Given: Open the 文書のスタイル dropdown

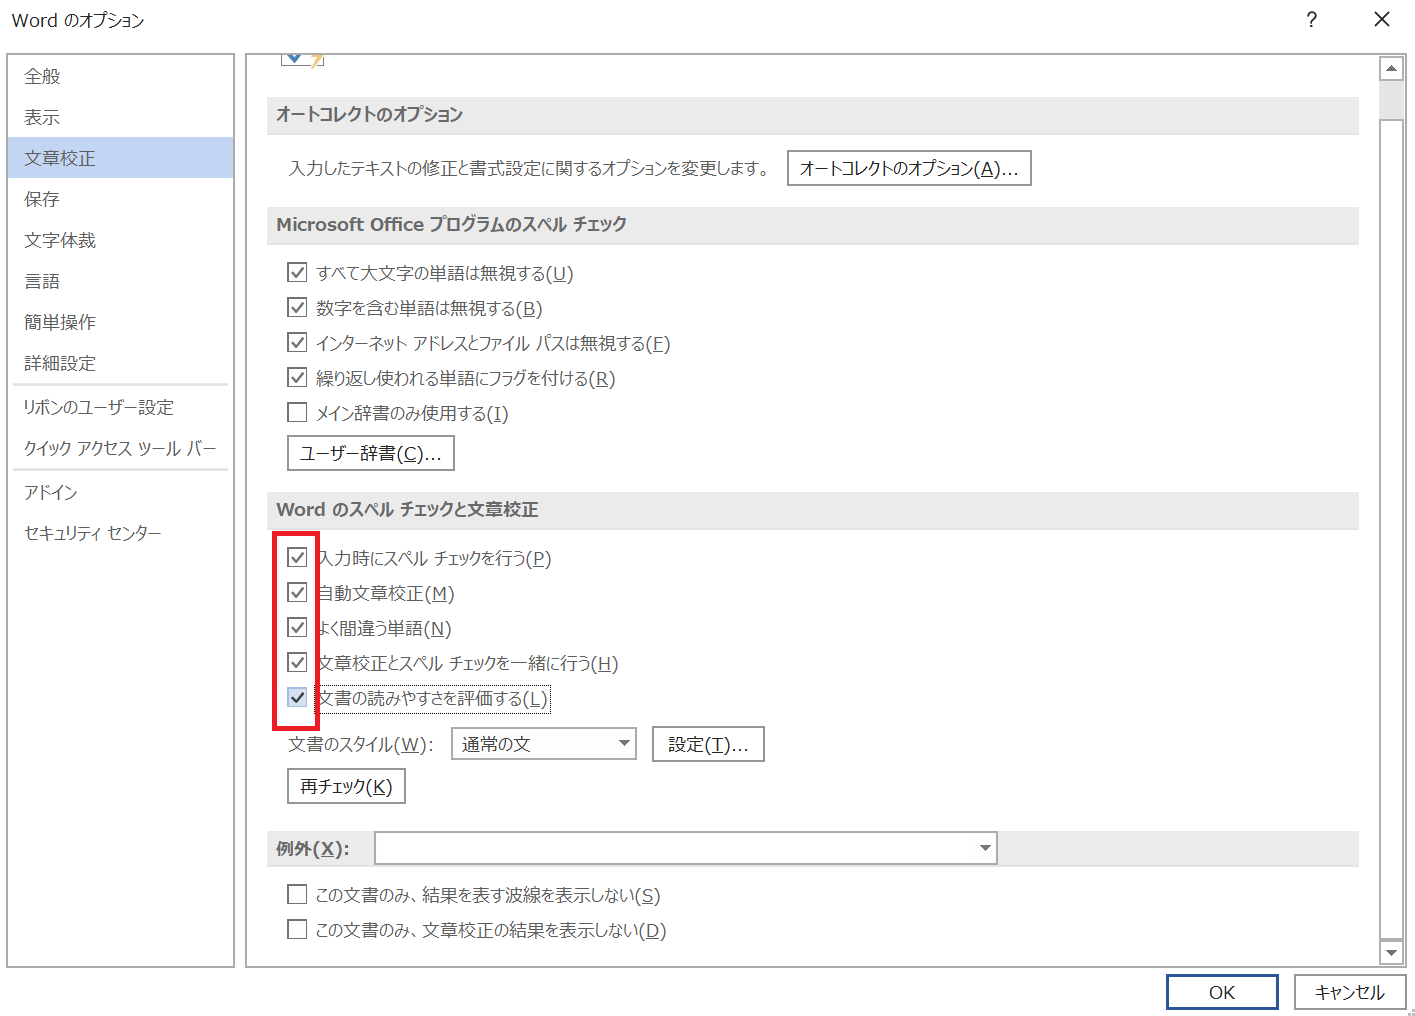Looking at the screenshot, I should pyautogui.click(x=544, y=744).
